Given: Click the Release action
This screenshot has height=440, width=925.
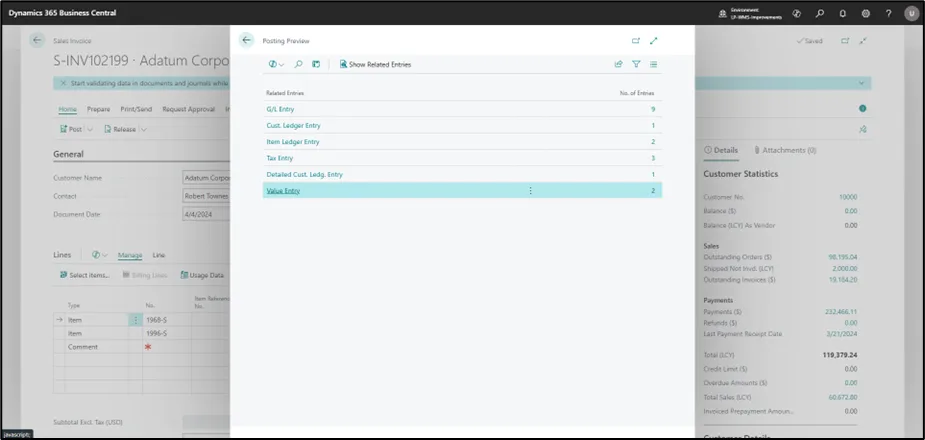Looking at the screenshot, I should [x=120, y=129].
